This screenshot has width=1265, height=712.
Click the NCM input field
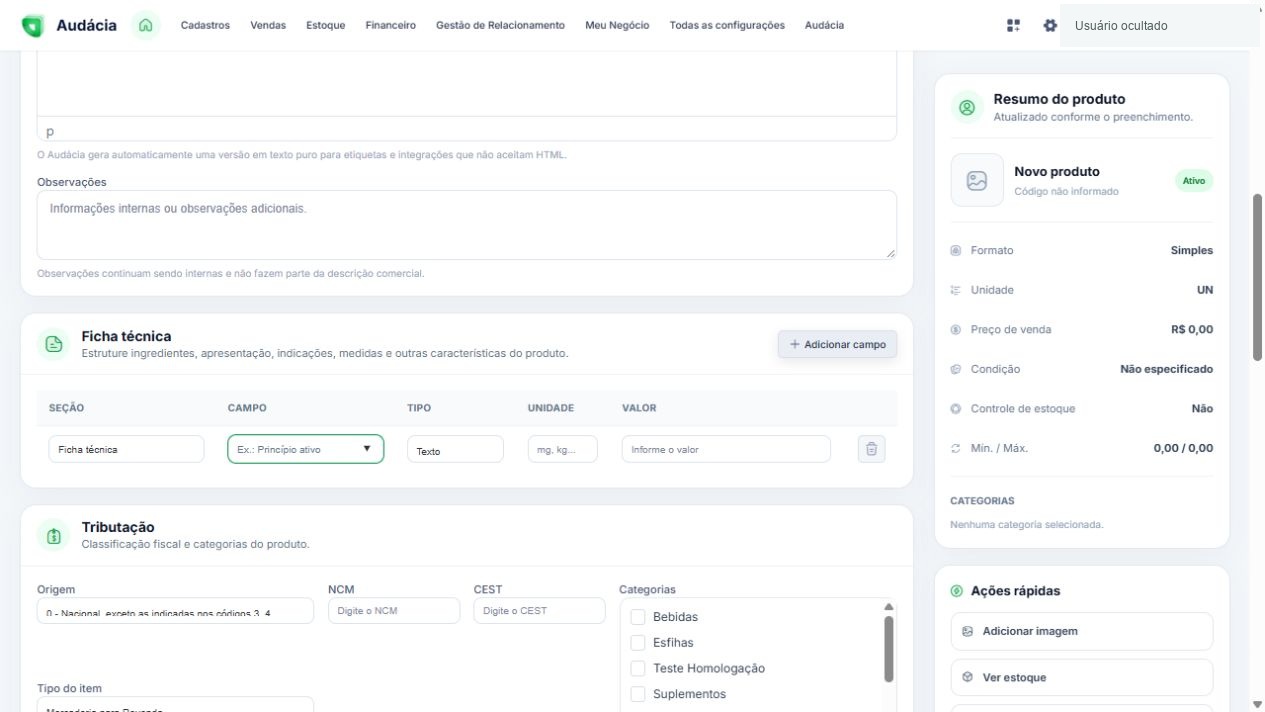[394, 610]
